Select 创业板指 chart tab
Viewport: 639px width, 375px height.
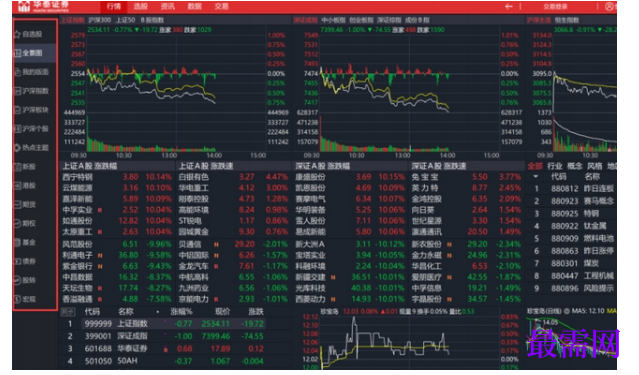pyautogui.click(x=361, y=20)
